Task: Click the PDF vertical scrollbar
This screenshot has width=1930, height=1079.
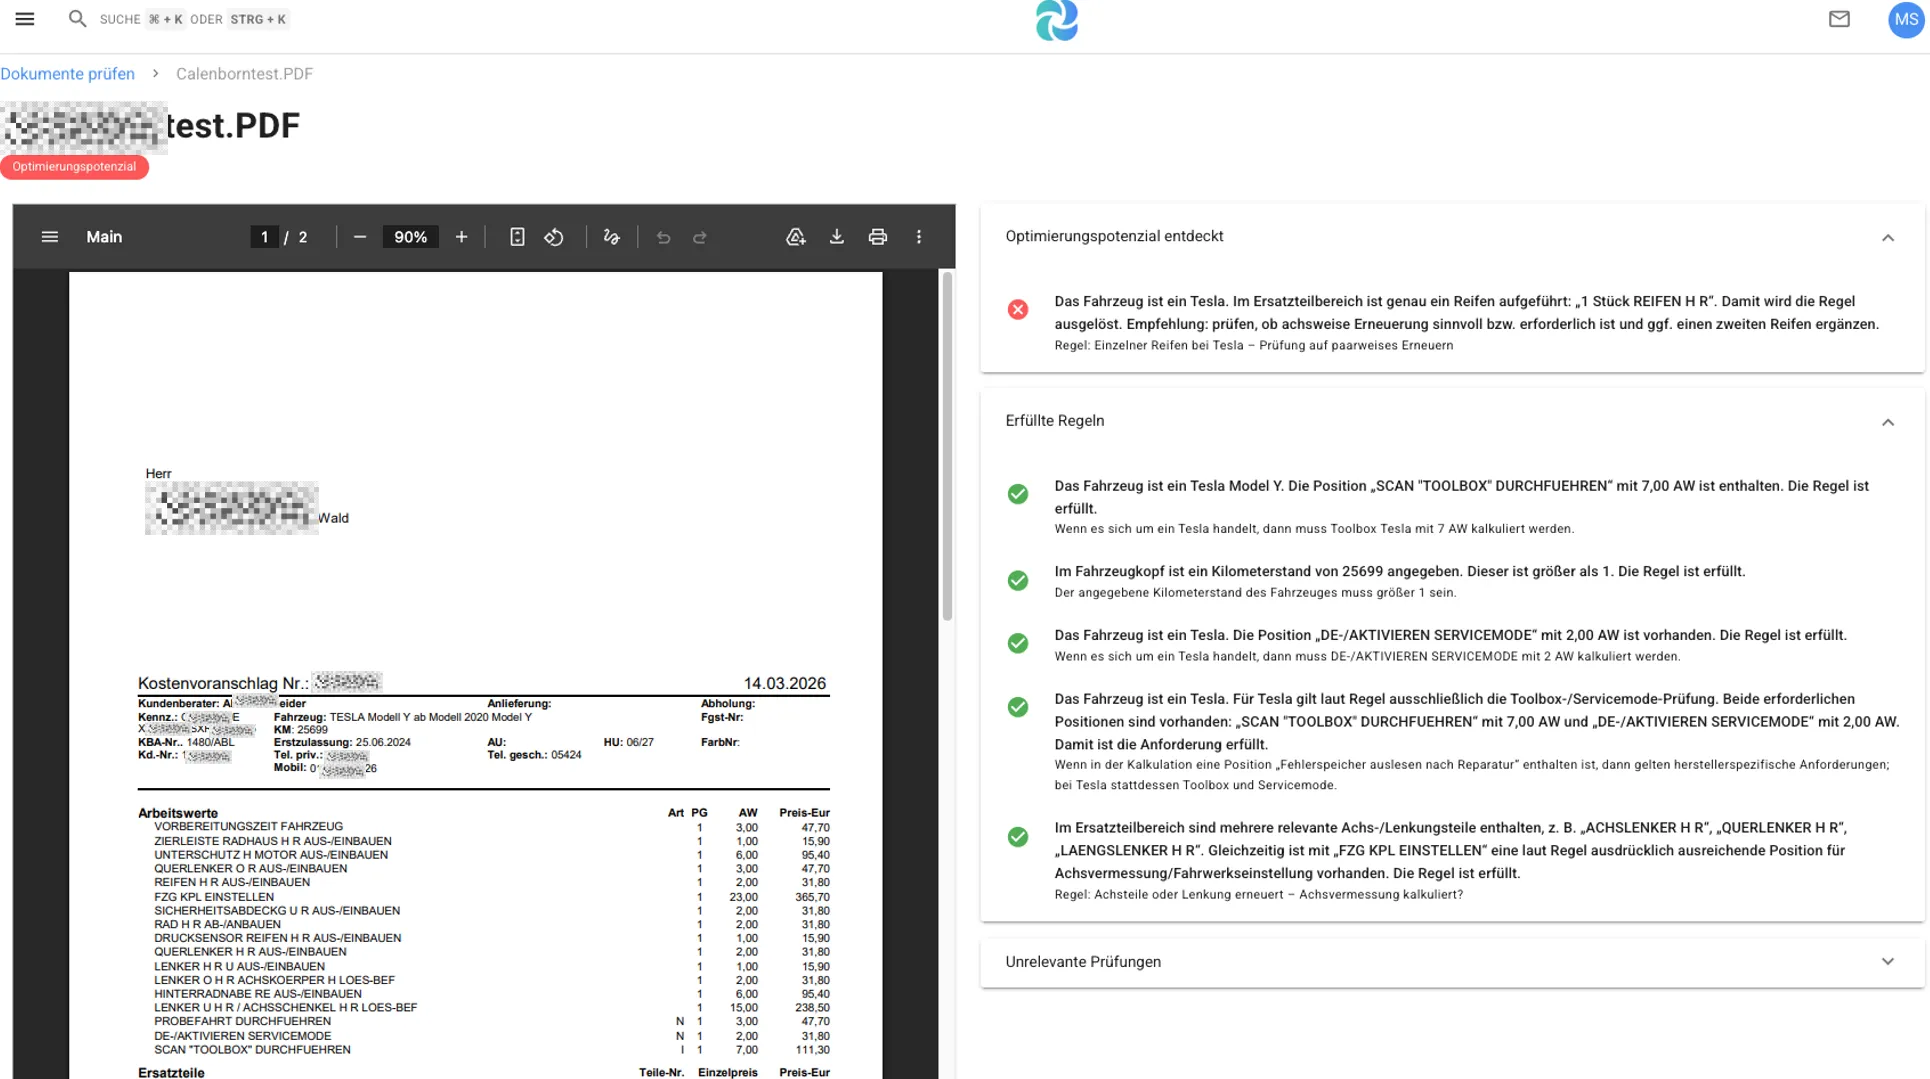Action: (946, 450)
